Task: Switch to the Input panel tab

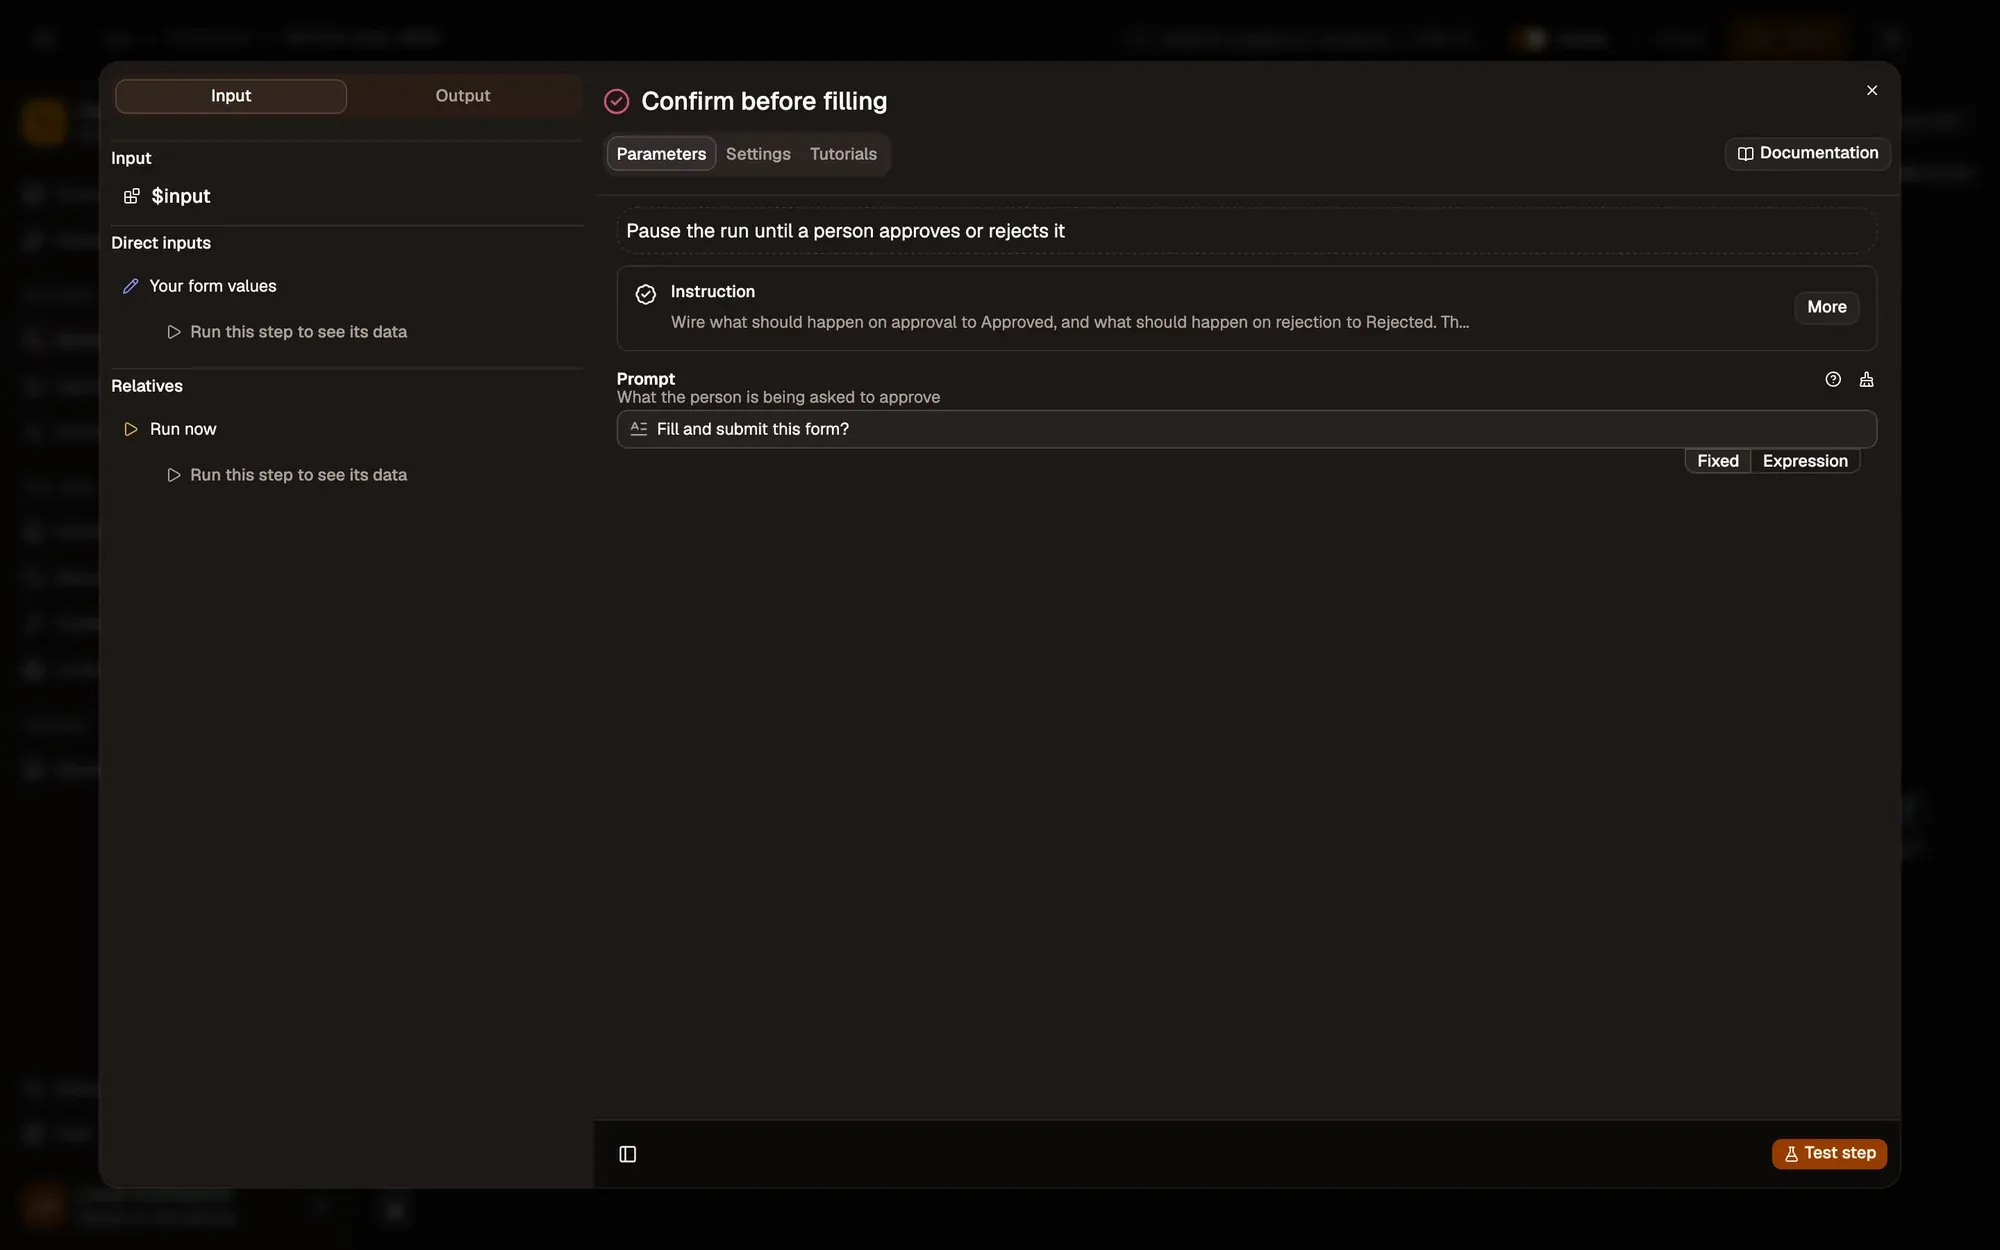Action: [231, 96]
